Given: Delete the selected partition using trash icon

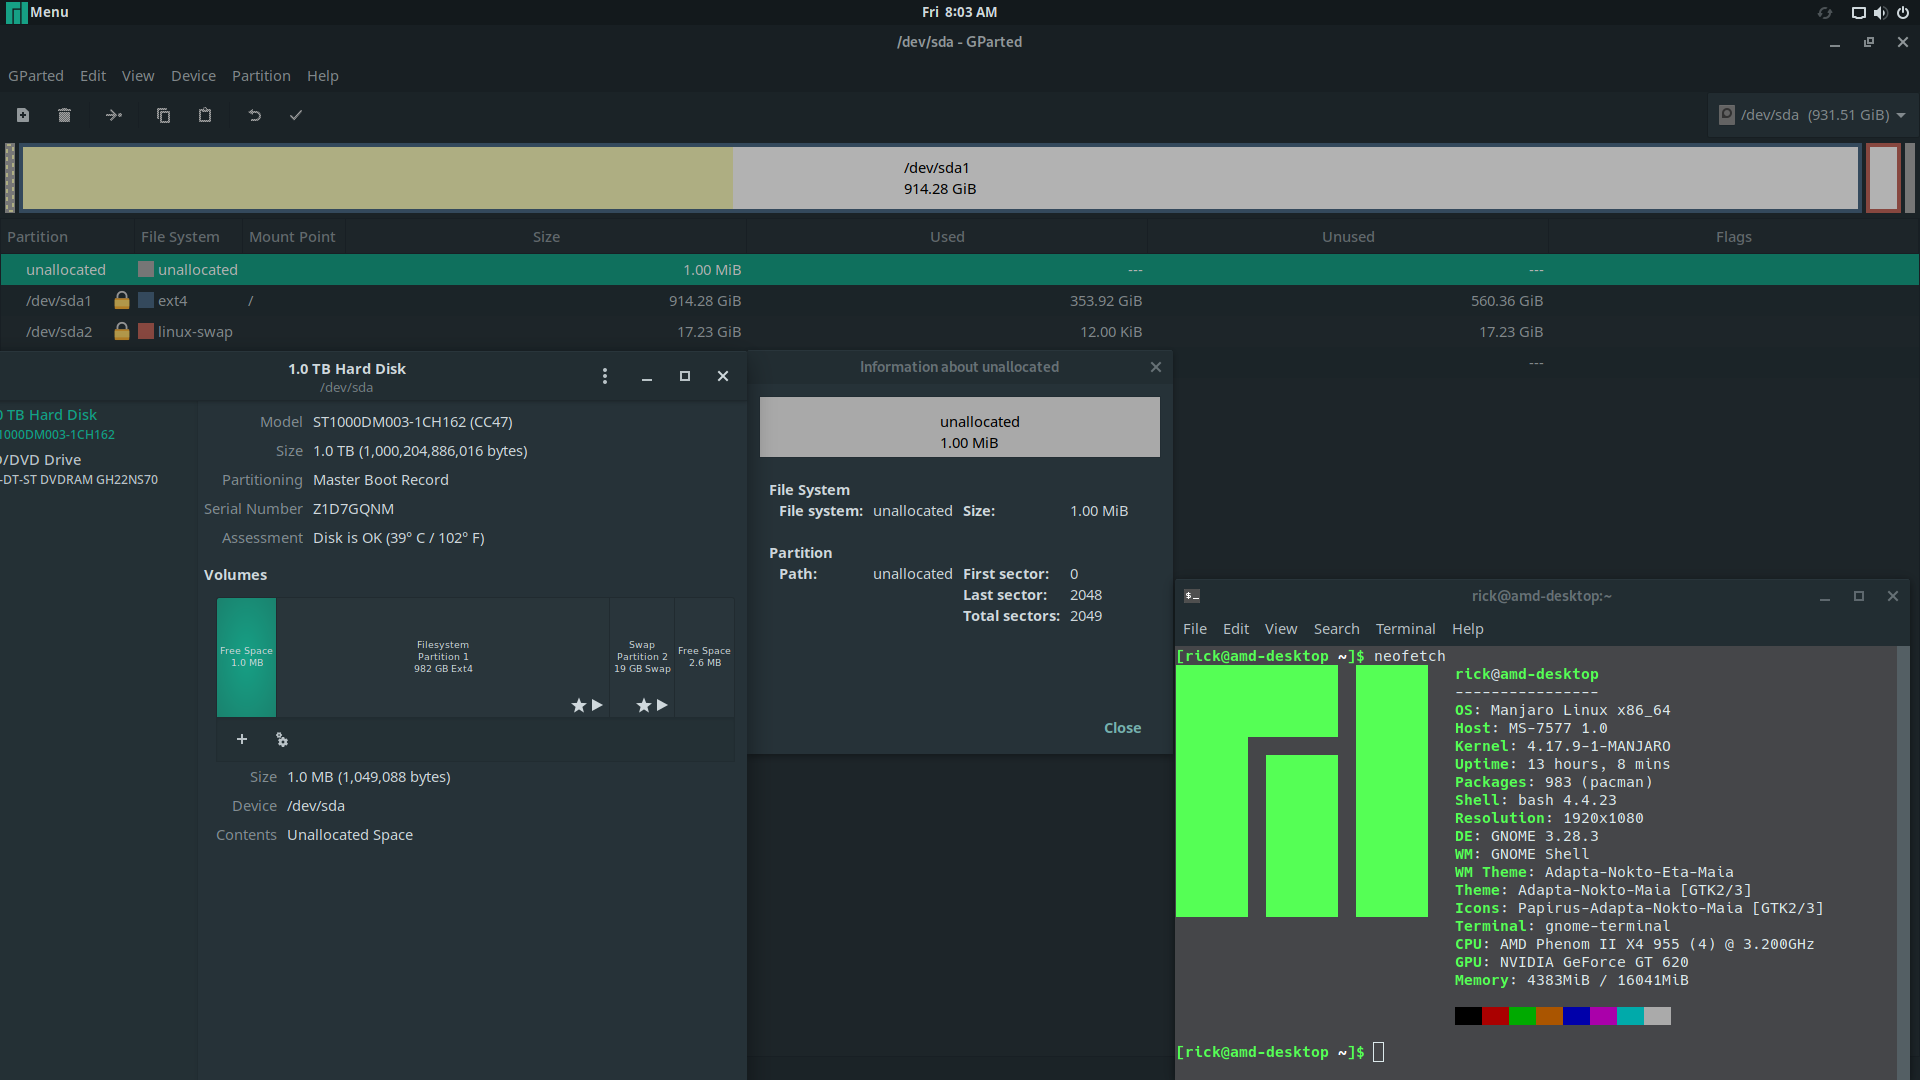Looking at the screenshot, I should [x=64, y=115].
